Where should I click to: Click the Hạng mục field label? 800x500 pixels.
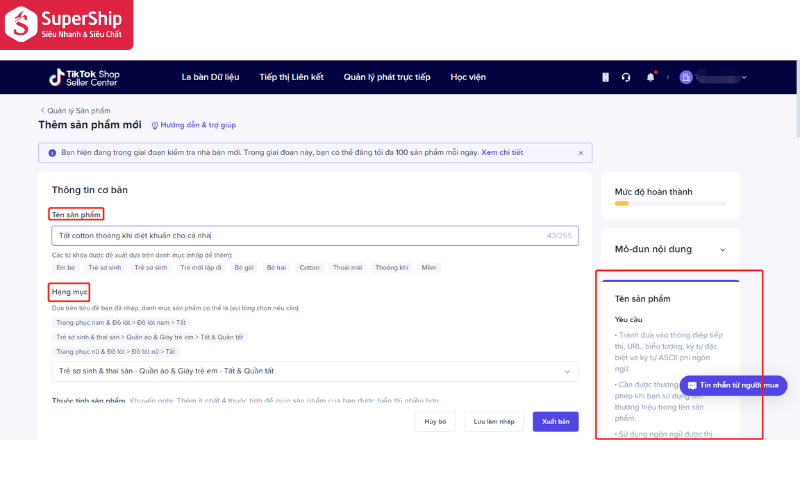[x=69, y=292]
